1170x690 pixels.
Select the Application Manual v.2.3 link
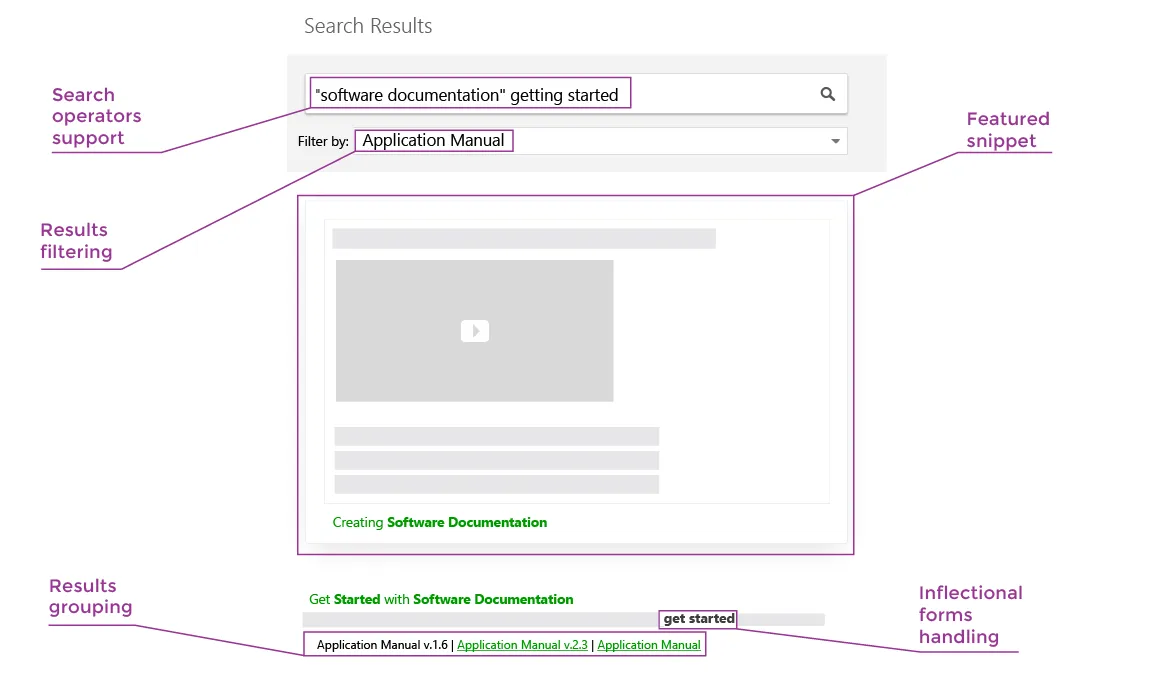click(x=522, y=644)
